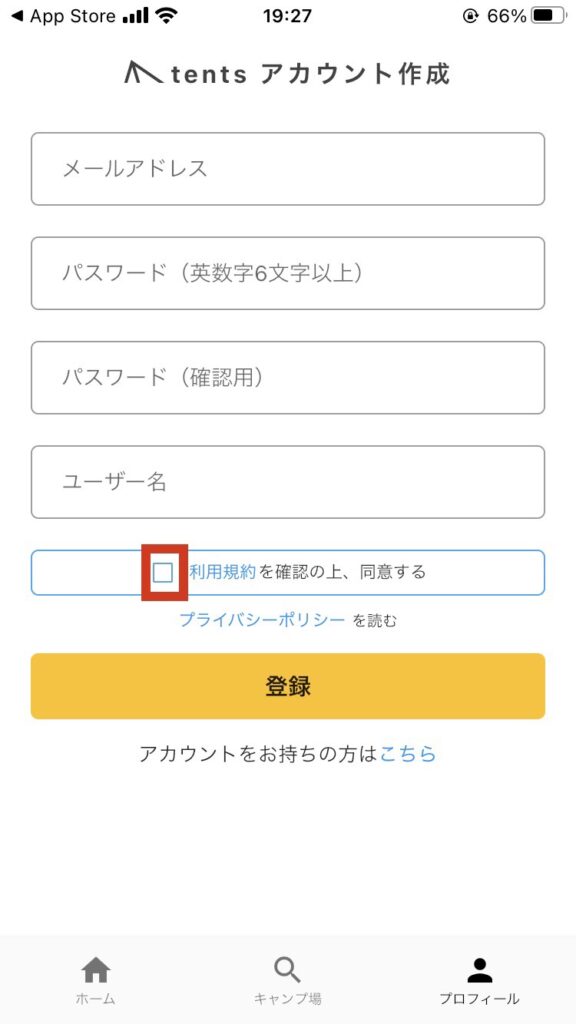This screenshot has width=576, height=1024.
Task: Tap the orientation lock status icon
Action: (470, 16)
